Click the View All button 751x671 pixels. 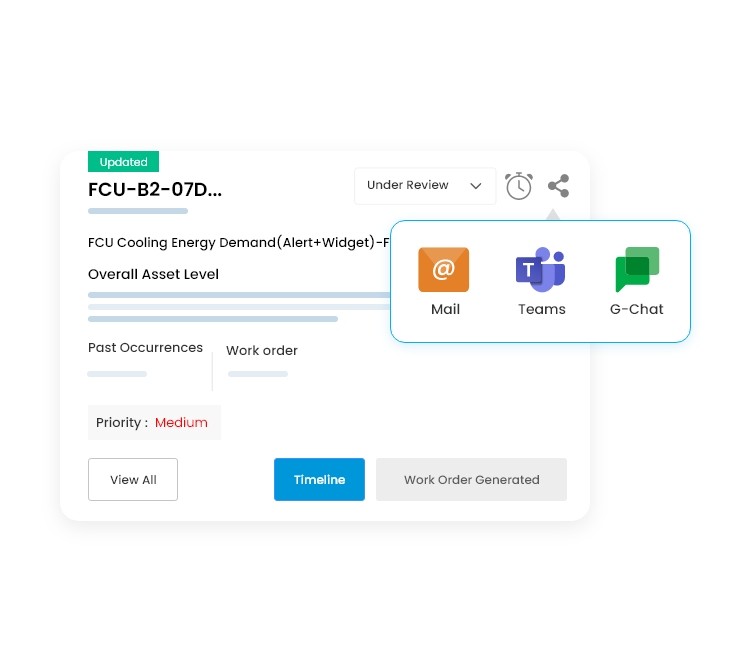click(x=133, y=479)
